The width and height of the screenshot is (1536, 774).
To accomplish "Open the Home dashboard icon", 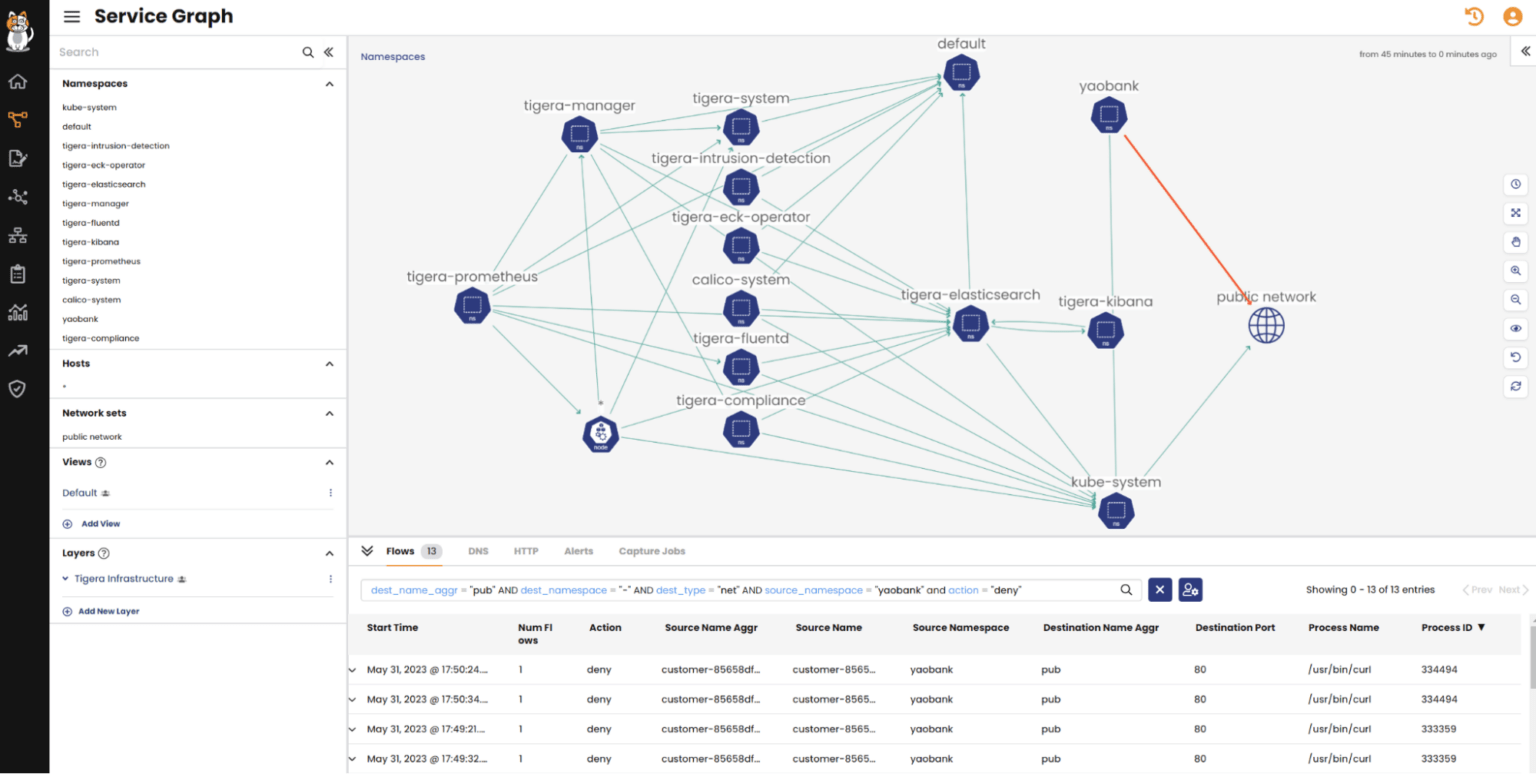I will [17, 81].
